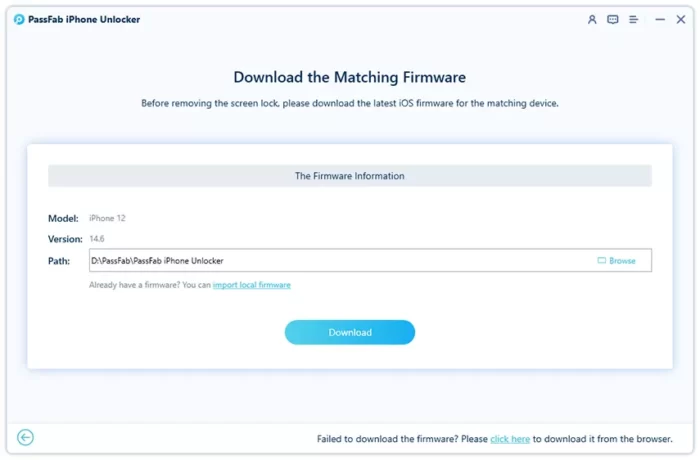Screen dimensions: 700x460
Task: Click the PassFab logo icon
Action: click(19, 19)
